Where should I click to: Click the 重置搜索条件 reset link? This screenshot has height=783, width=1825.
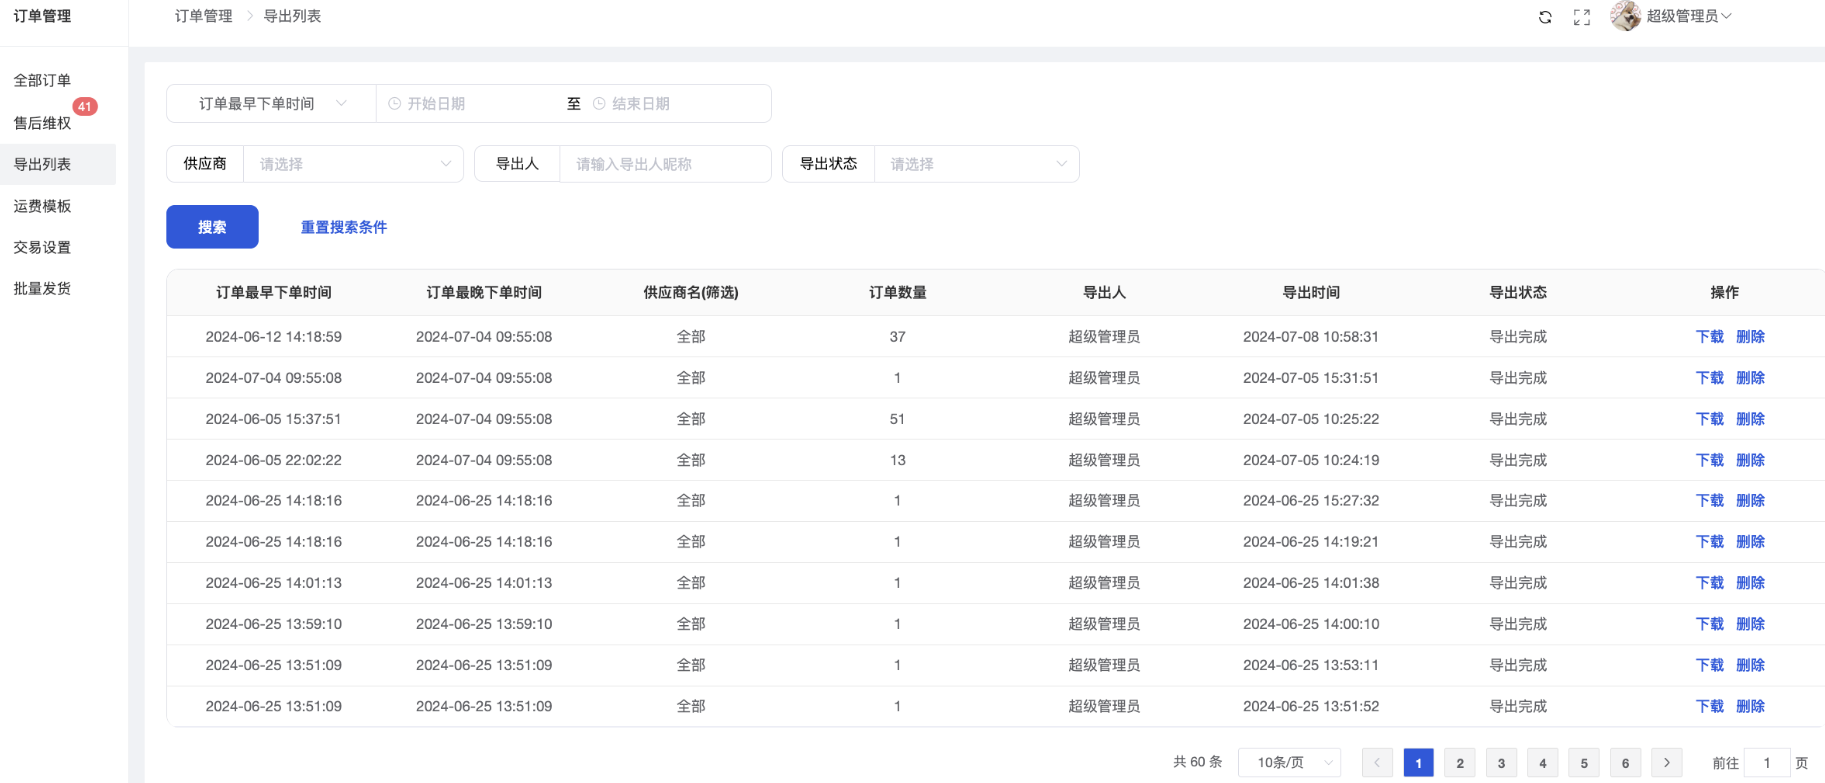tap(343, 227)
